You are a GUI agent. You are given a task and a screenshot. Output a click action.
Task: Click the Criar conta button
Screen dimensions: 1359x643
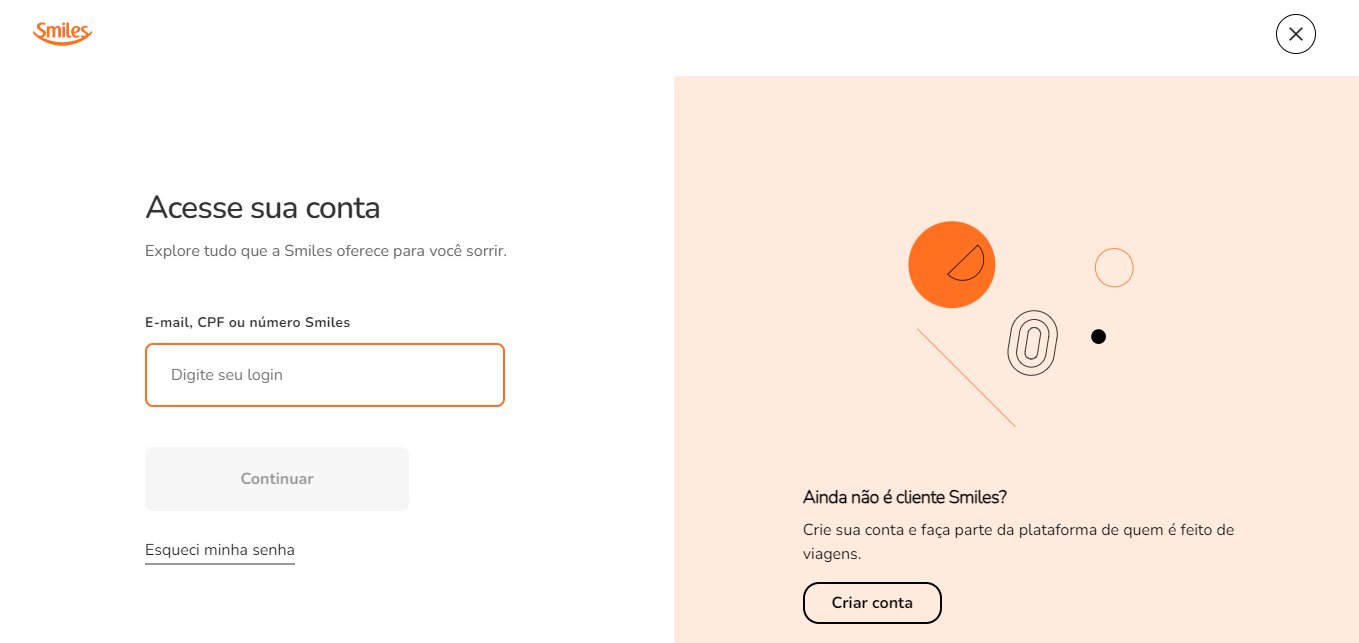pyautogui.click(x=872, y=603)
